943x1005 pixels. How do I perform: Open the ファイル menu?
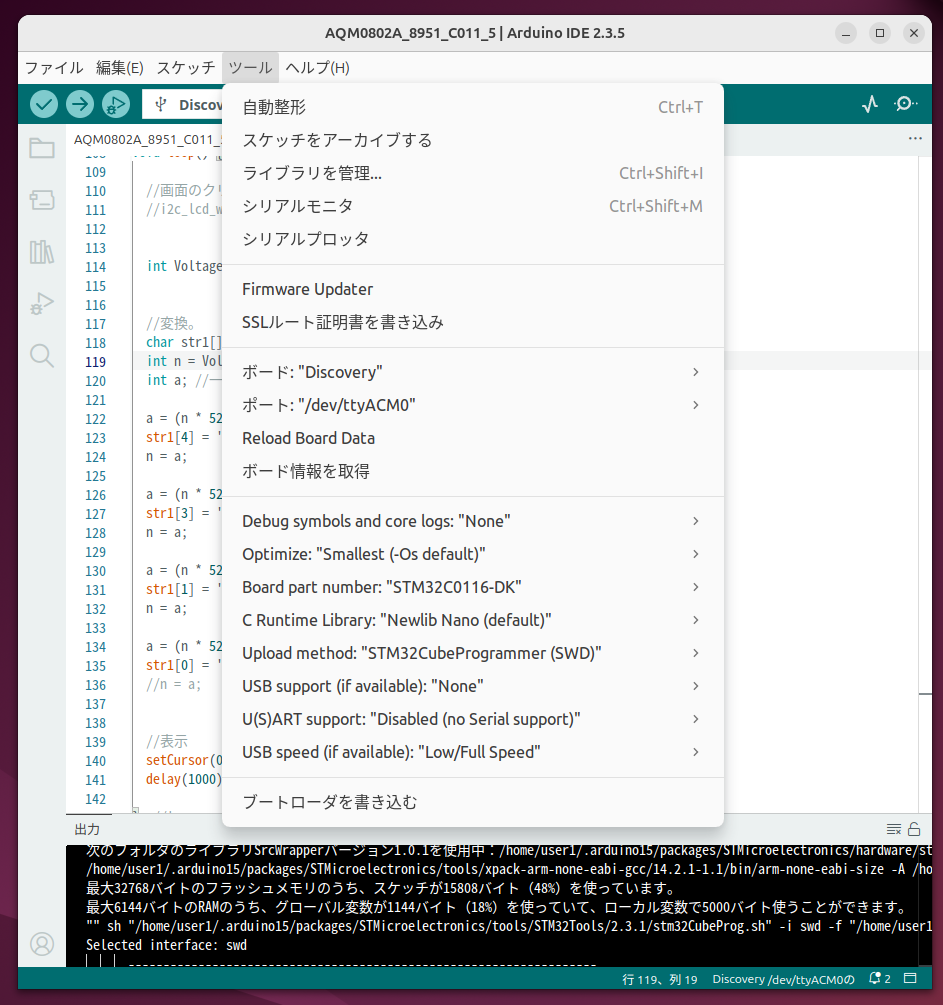pyautogui.click(x=52, y=68)
